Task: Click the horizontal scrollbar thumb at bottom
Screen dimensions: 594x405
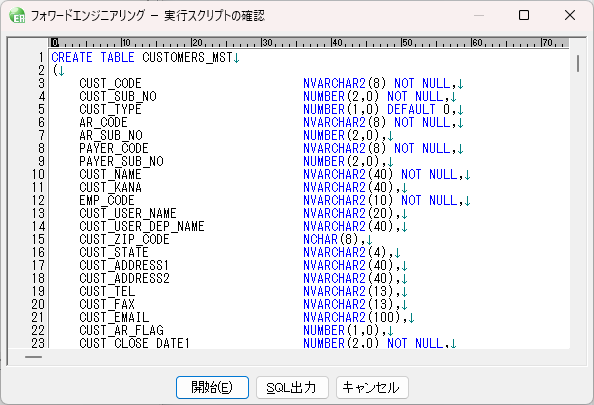Action: (33, 357)
